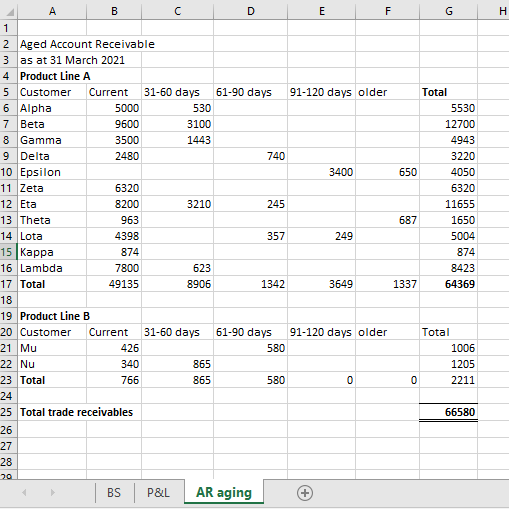Switch to the BS sheet tab
The width and height of the screenshot is (509, 509).
(x=114, y=493)
